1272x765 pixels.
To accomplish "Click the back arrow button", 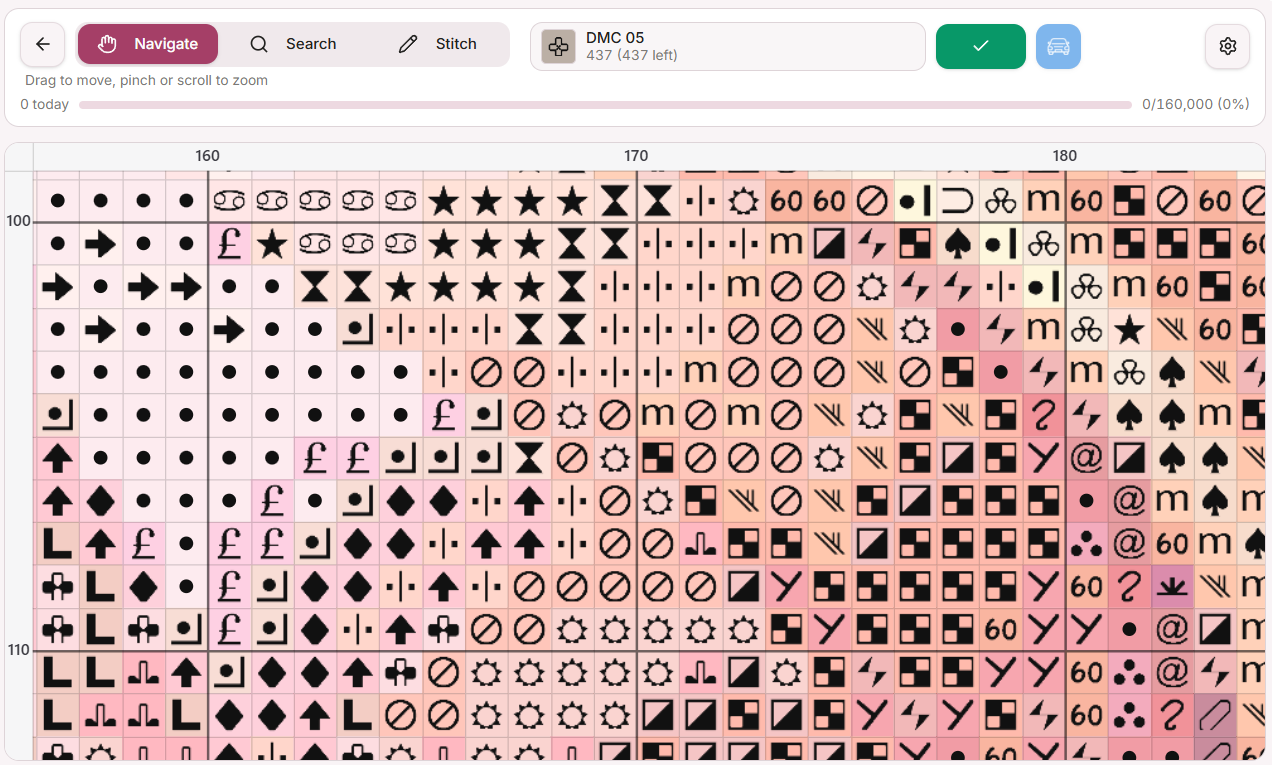I will coord(42,44).
